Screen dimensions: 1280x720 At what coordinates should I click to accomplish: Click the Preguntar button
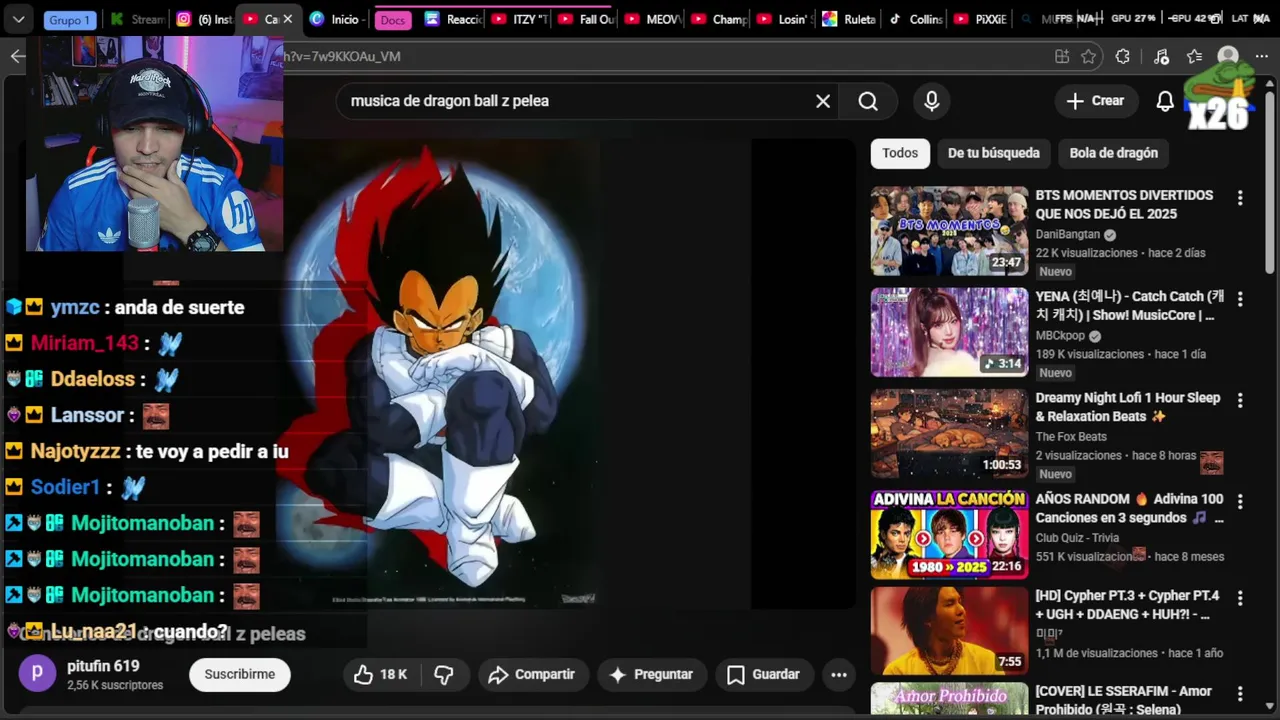tap(651, 675)
